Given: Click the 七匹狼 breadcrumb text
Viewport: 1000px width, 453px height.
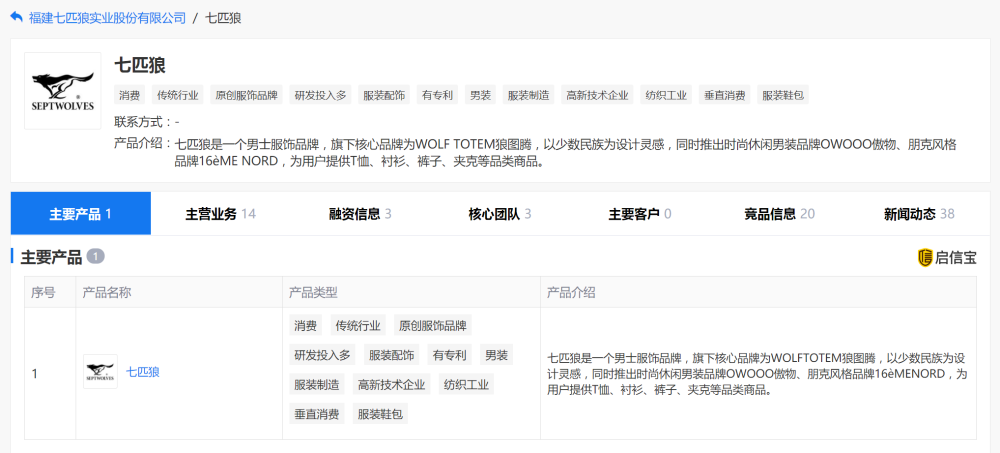Looking at the screenshot, I should point(223,18).
